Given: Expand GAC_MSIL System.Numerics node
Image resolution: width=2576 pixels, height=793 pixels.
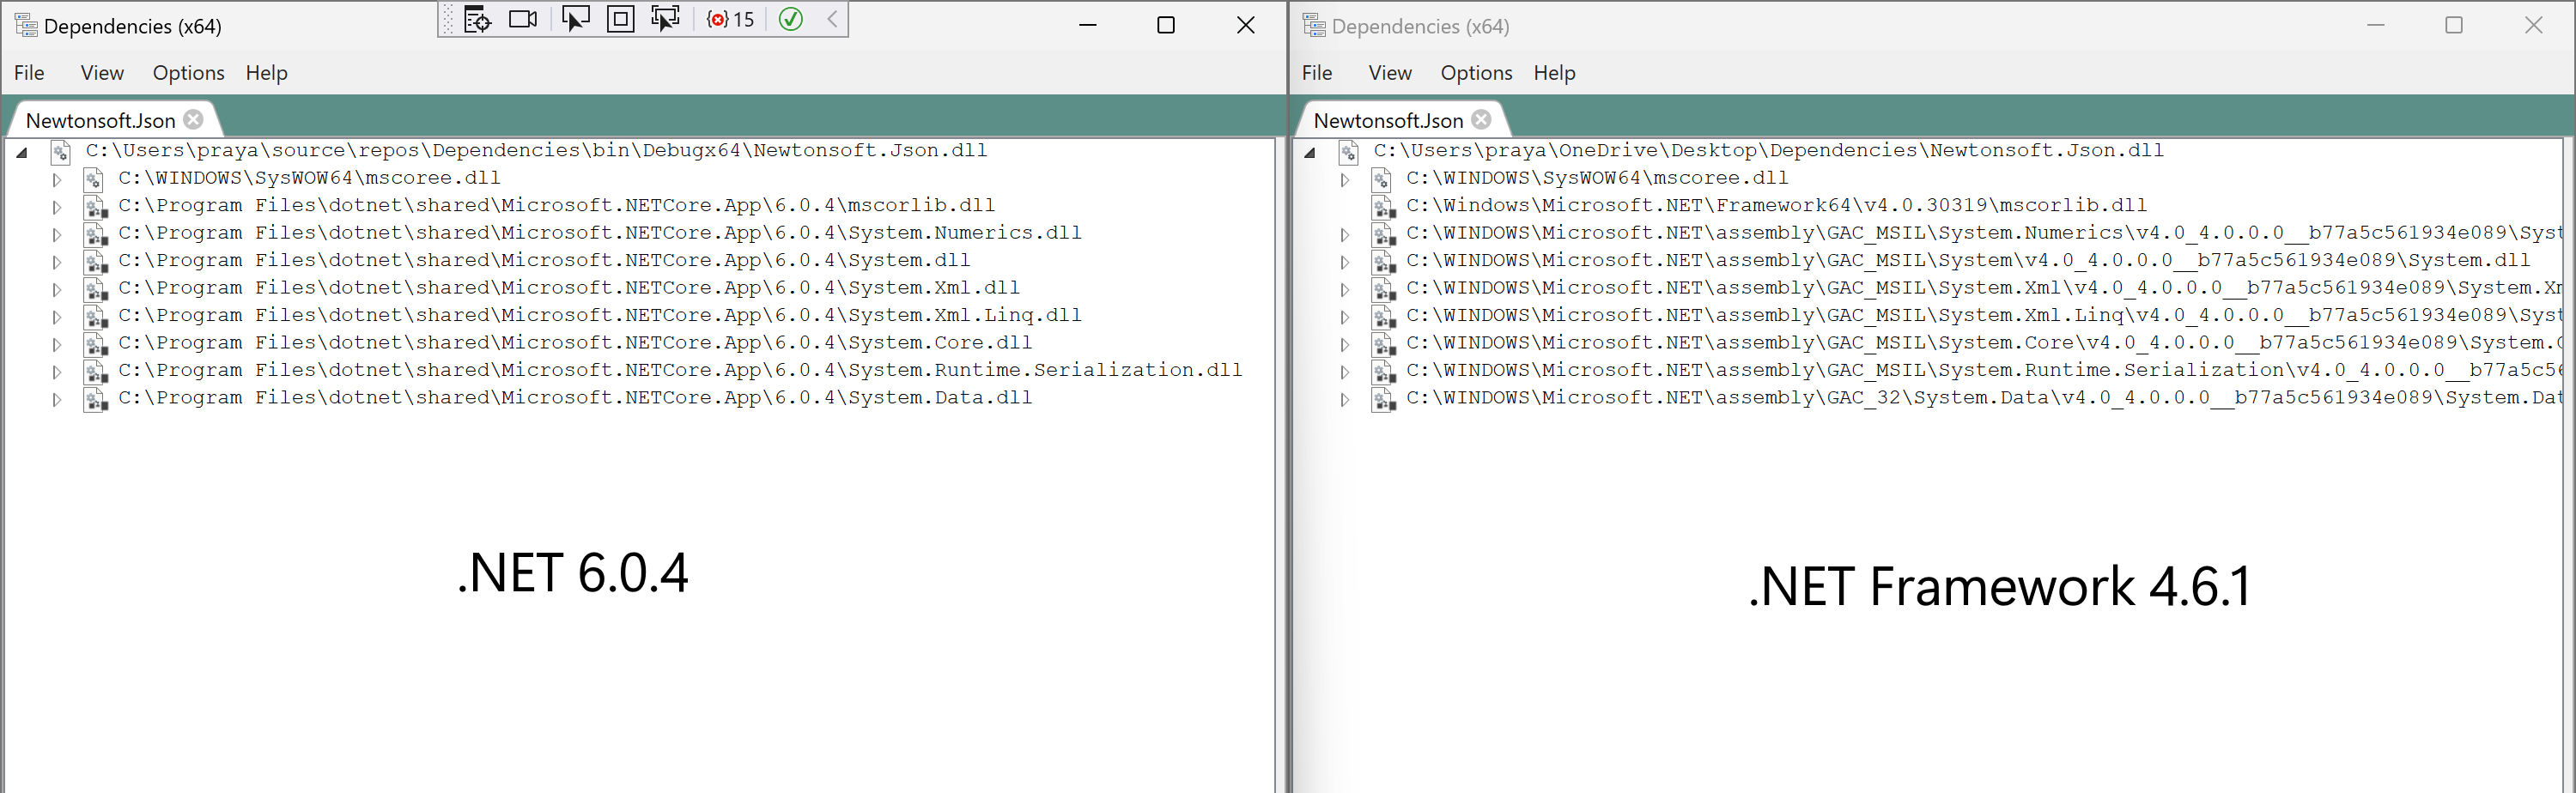Looking at the screenshot, I should [x=1345, y=235].
